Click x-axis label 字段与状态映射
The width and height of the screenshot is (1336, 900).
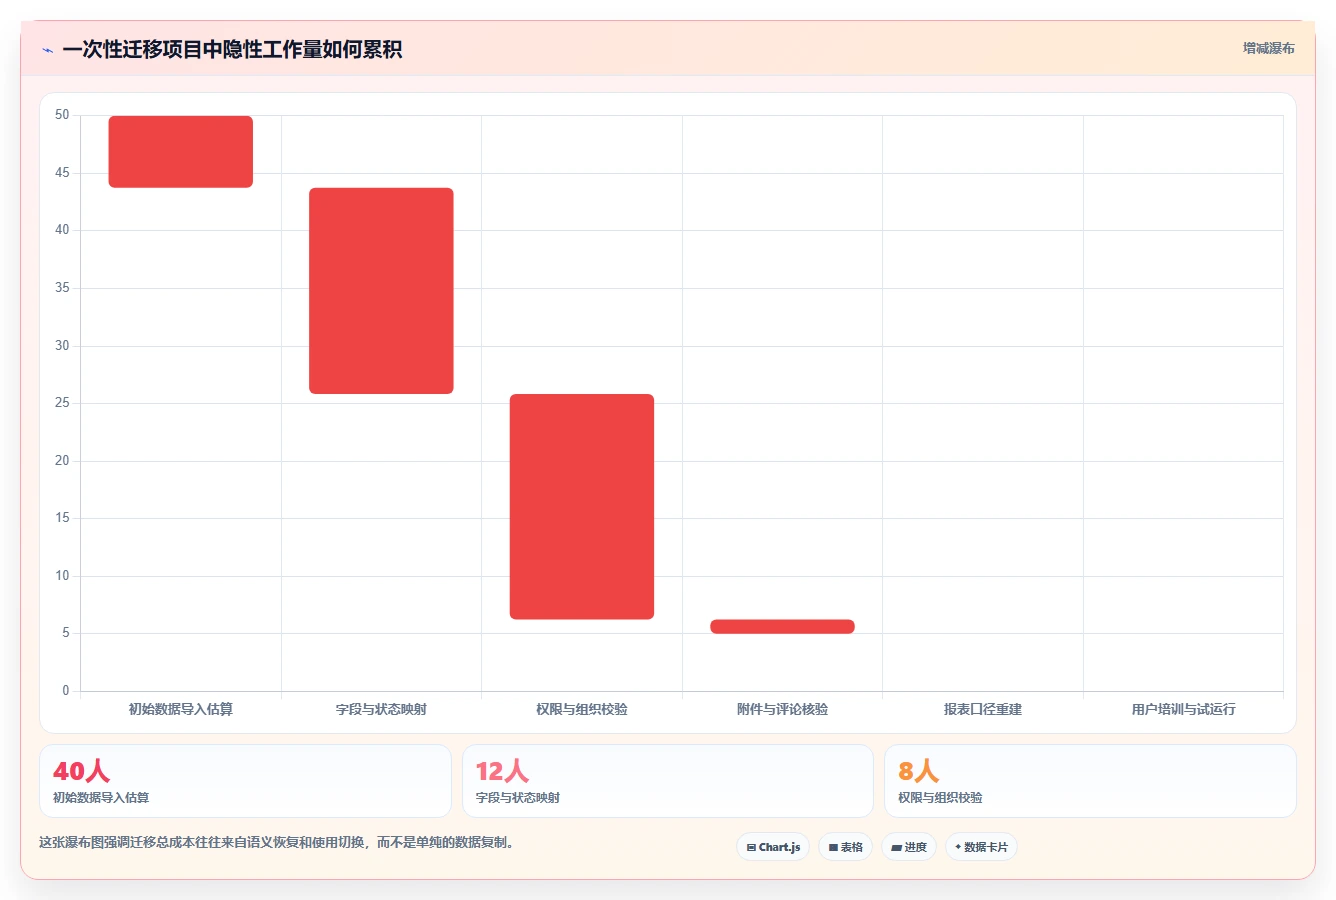(381, 709)
